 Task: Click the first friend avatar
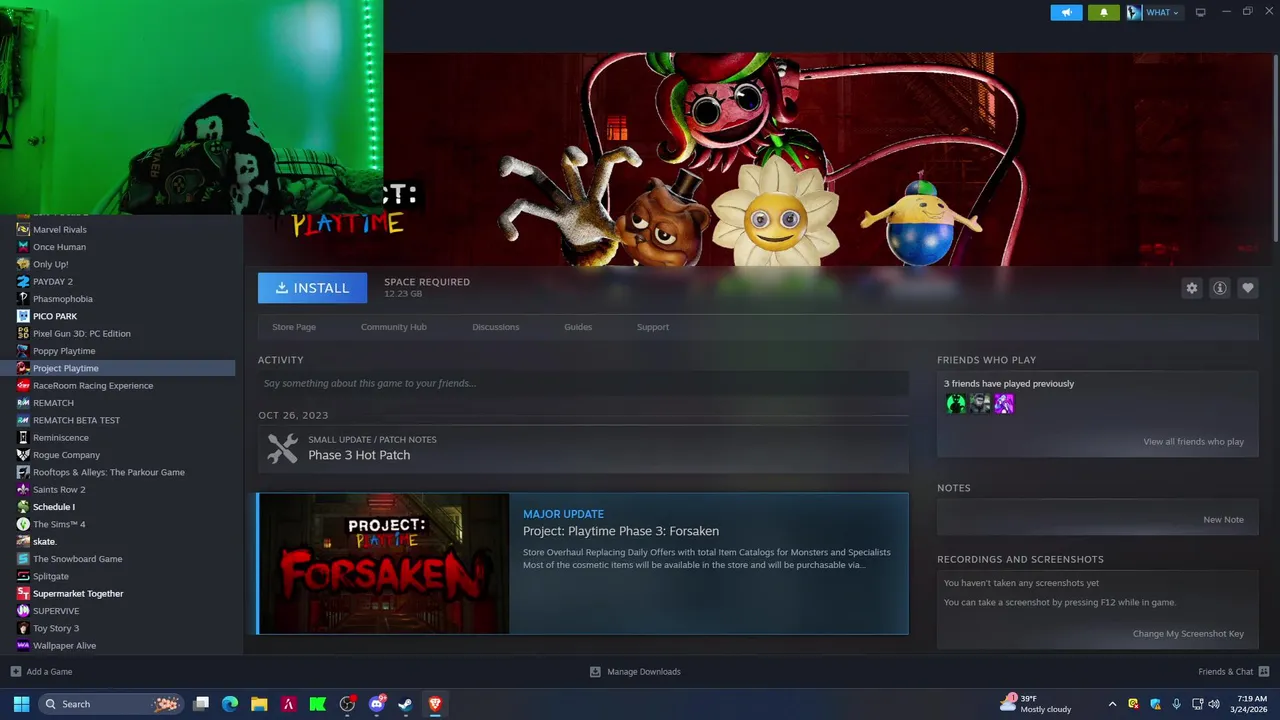956,404
